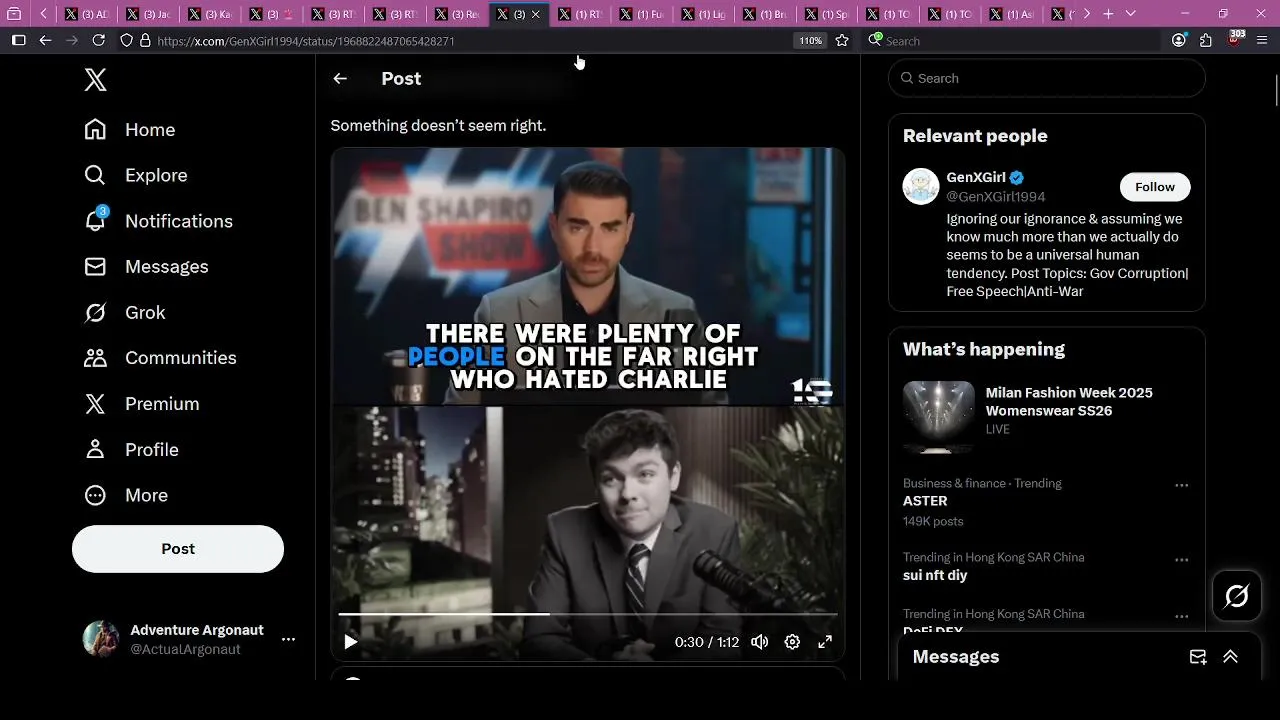Compose a new message in Messages drawer

1198,657
